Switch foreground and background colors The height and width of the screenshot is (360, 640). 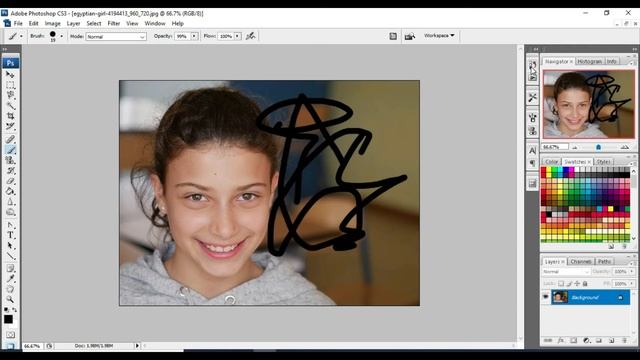tap(15, 310)
